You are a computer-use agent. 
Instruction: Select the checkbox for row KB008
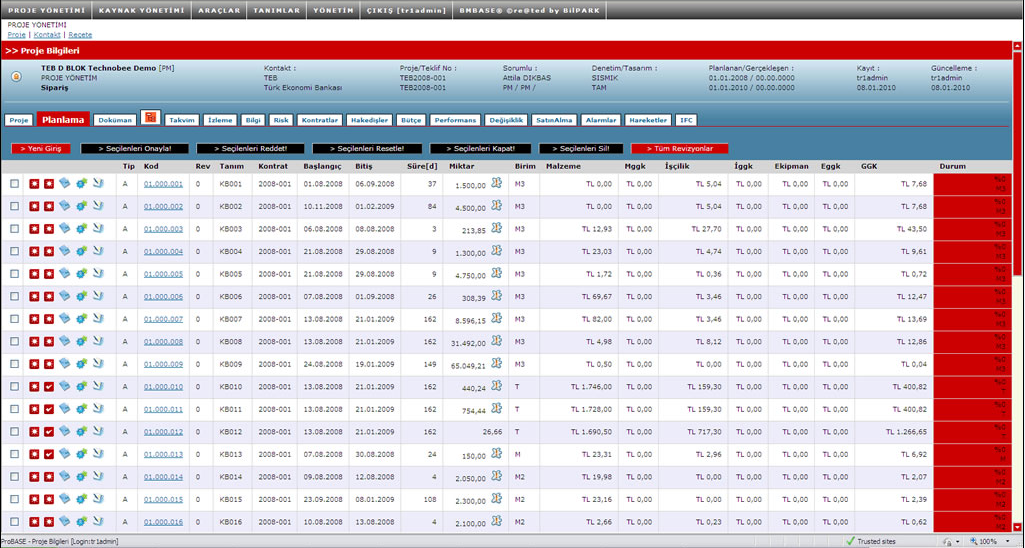click(14, 342)
